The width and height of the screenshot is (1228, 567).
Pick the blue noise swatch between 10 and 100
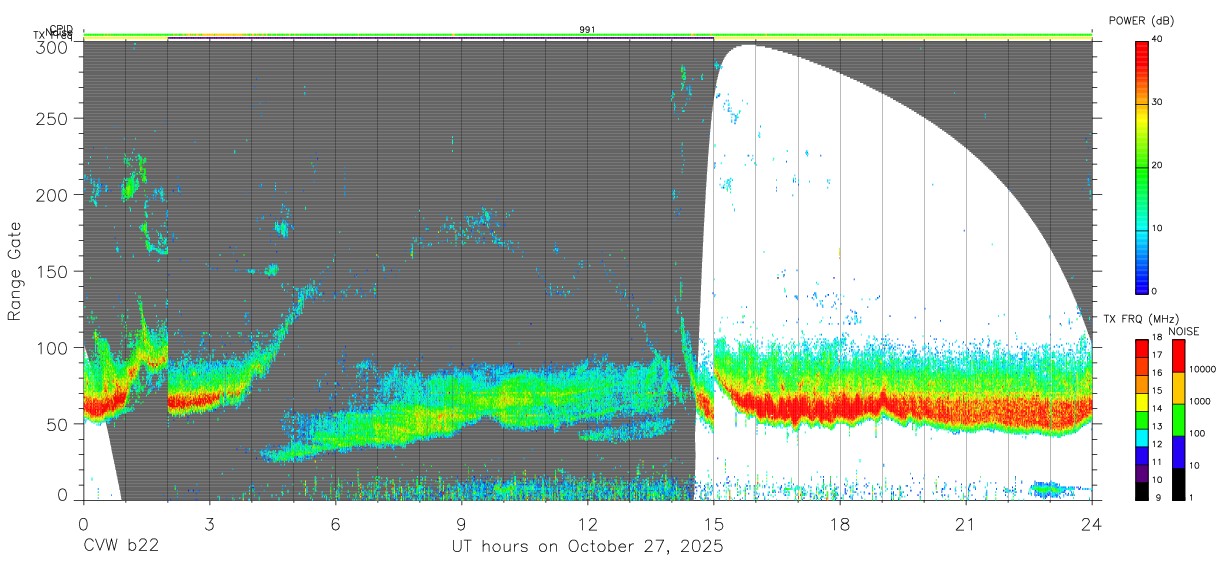(1178, 452)
